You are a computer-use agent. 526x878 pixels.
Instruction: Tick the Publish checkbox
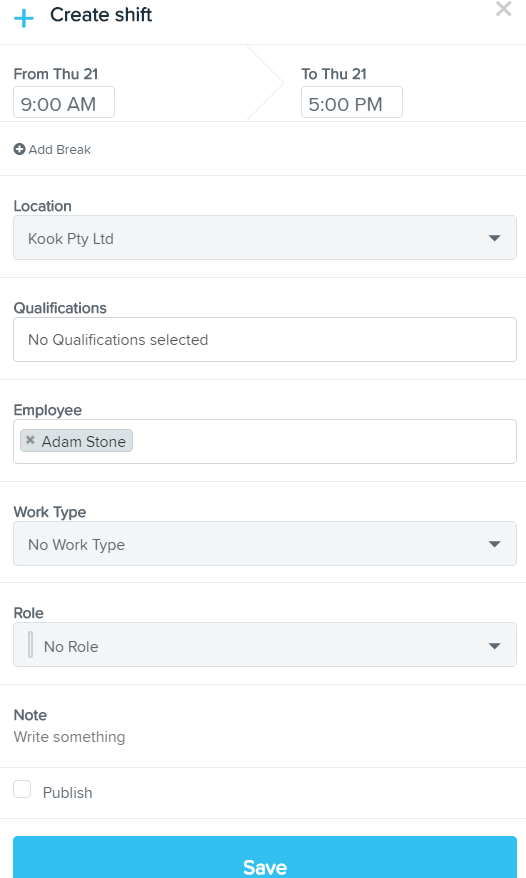[22, 789]
